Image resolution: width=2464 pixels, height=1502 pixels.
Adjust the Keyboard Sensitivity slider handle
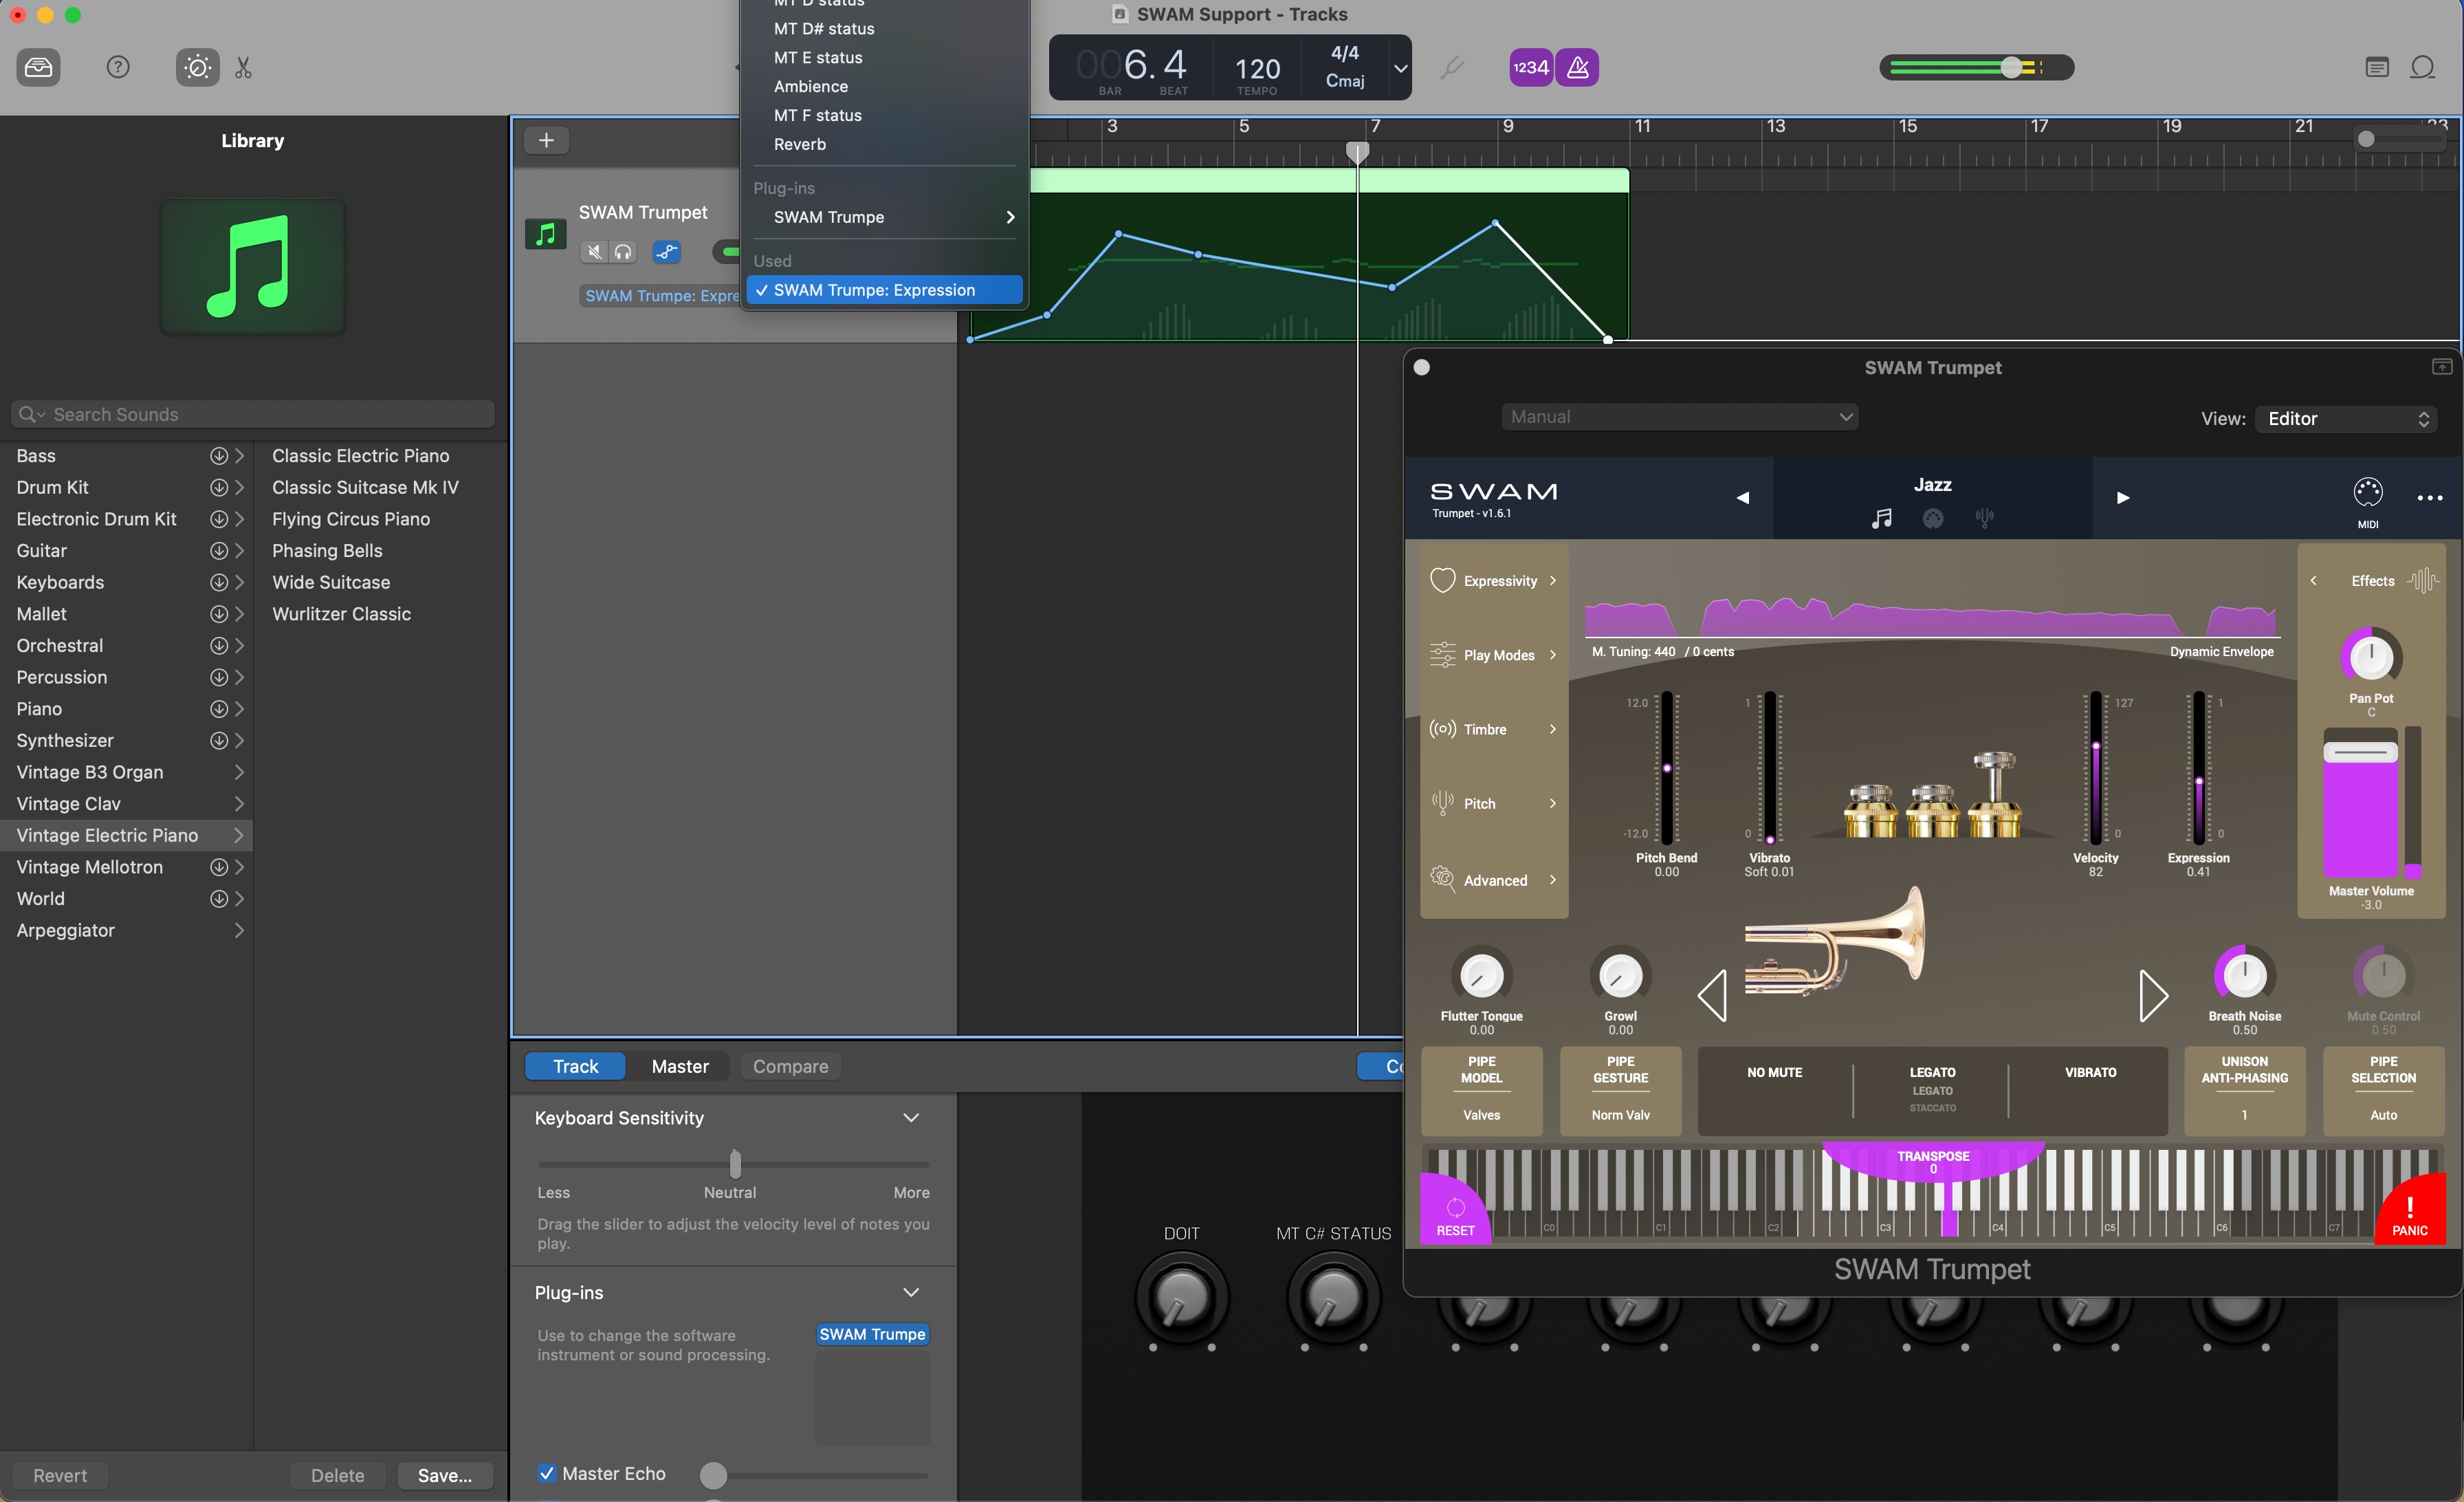click(x=736, y=1164)
